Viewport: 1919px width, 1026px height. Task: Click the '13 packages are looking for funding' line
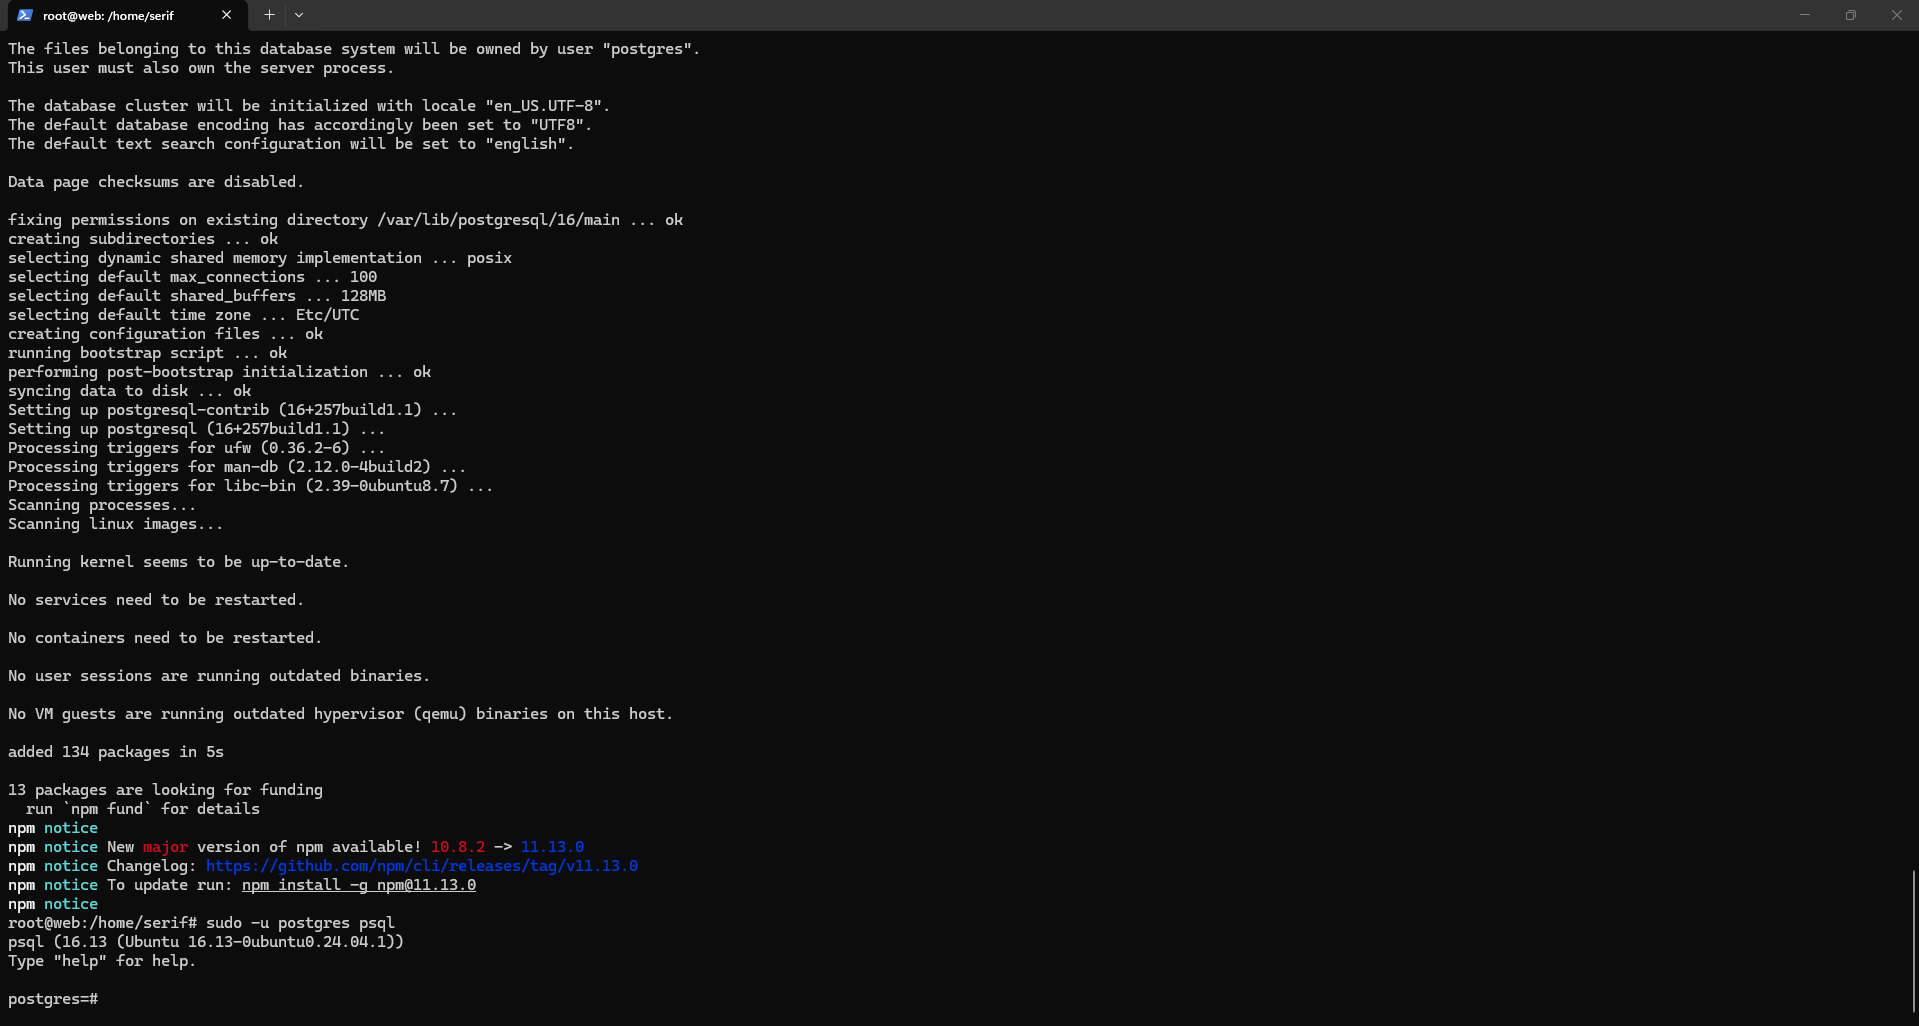(165, 790)
